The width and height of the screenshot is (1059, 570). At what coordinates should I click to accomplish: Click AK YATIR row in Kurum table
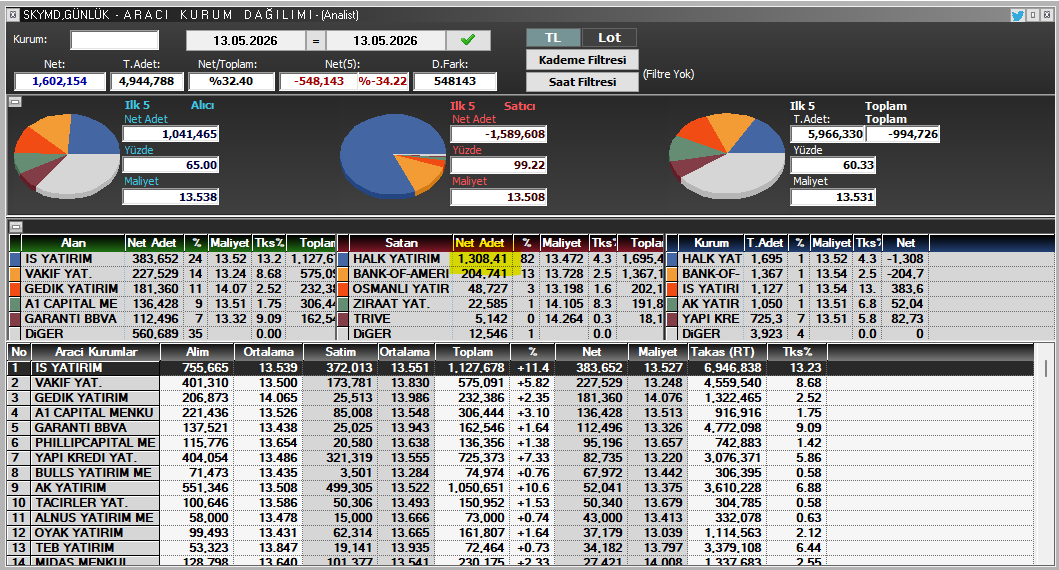pyautogui.click(x=797, y=303)
